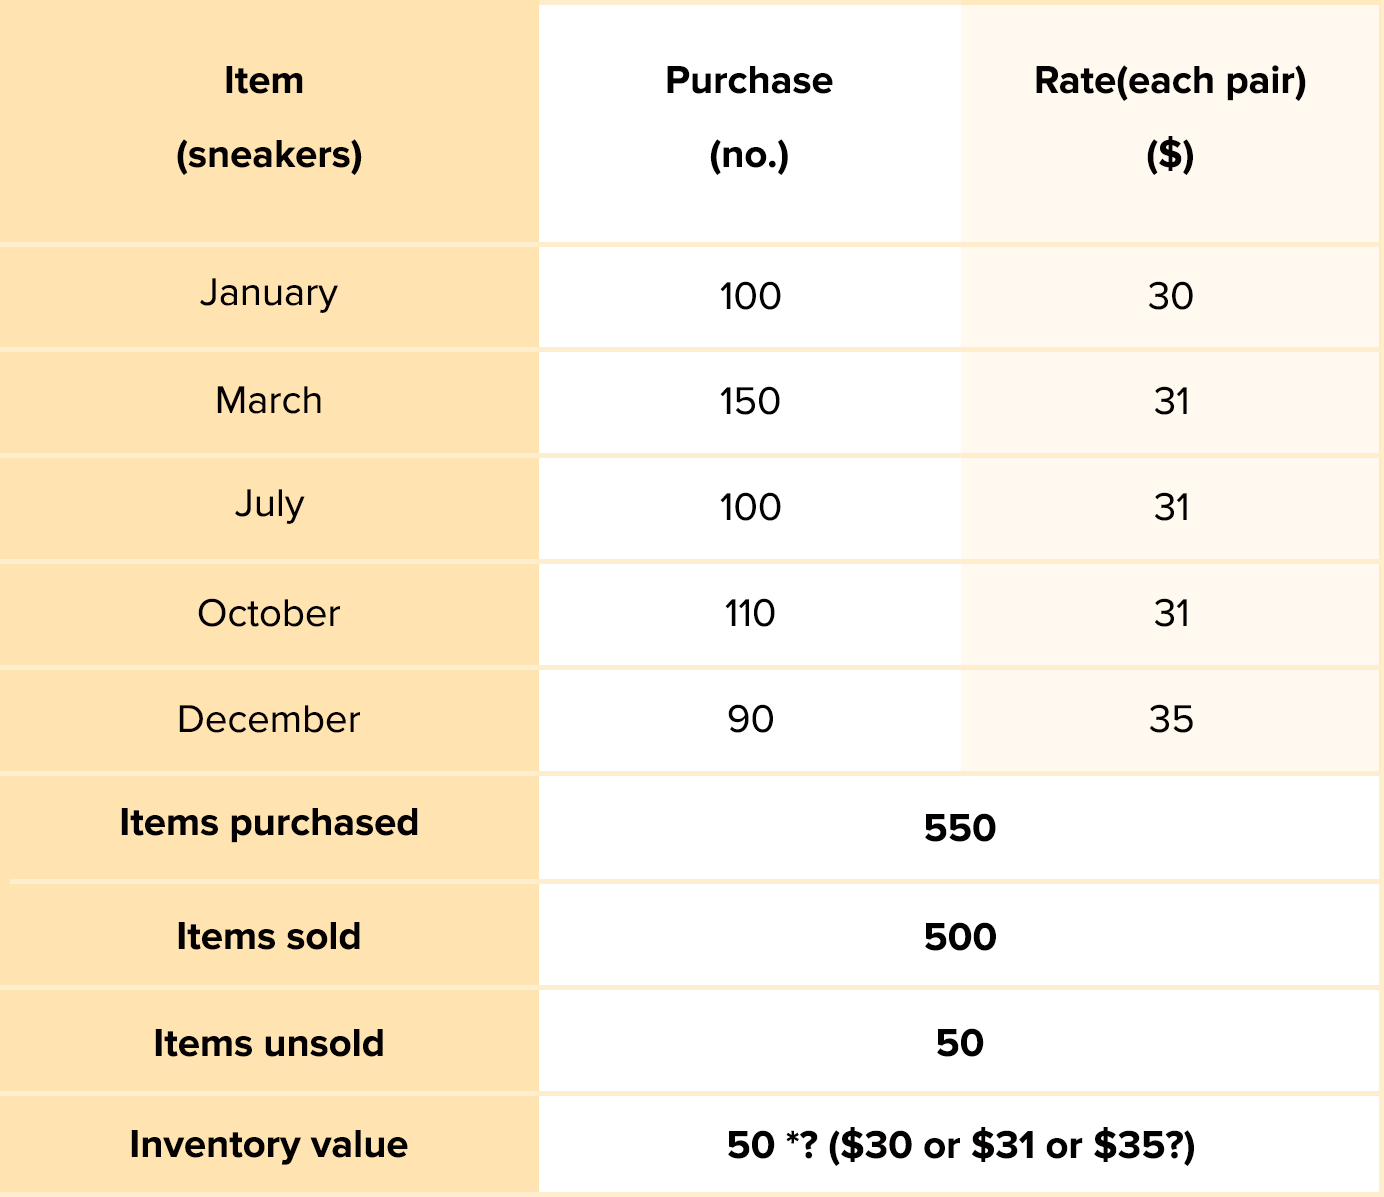Select the 90 purchase value for December
This screenshot has height=1197, width=1384.
coord(750,720)
